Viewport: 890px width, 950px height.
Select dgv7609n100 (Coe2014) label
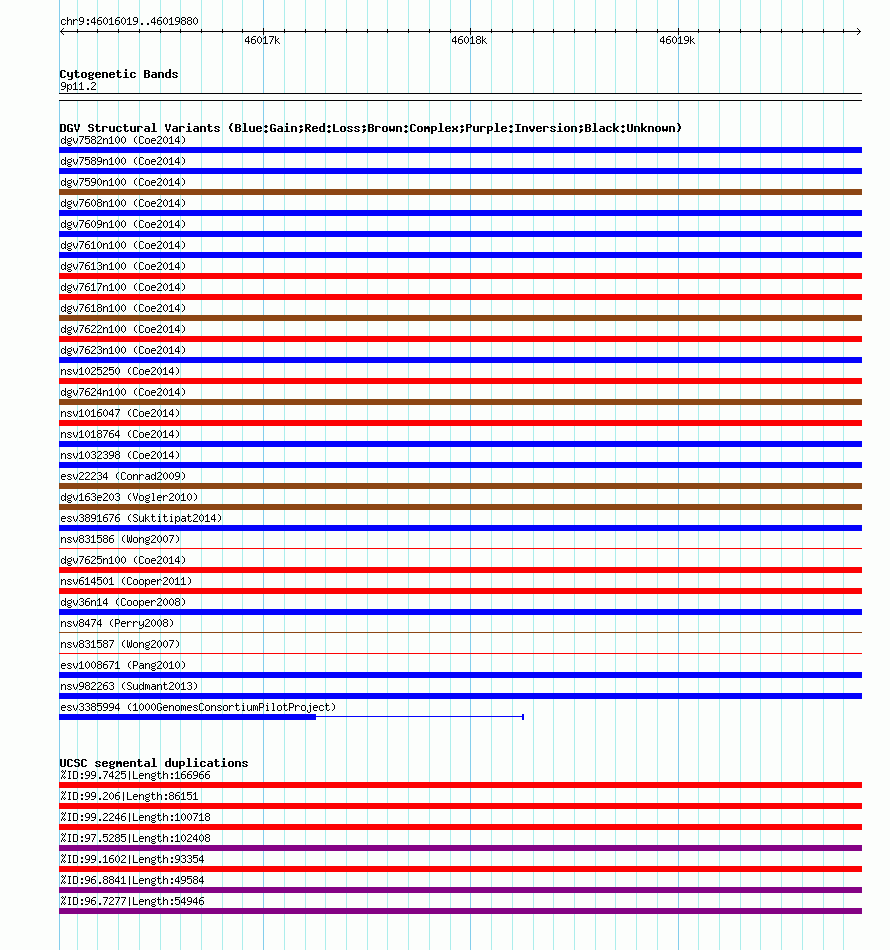(x=123, y=224)
